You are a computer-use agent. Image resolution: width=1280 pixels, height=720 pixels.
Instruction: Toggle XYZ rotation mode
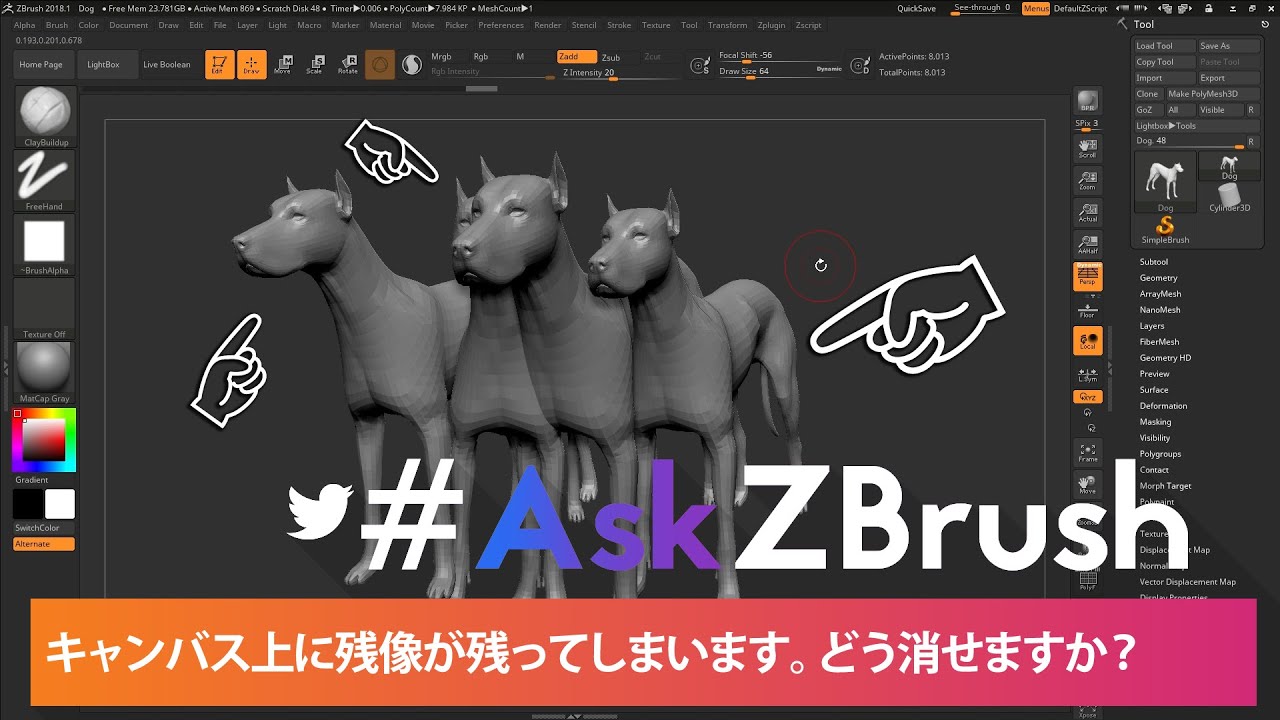coord(1087,397)
